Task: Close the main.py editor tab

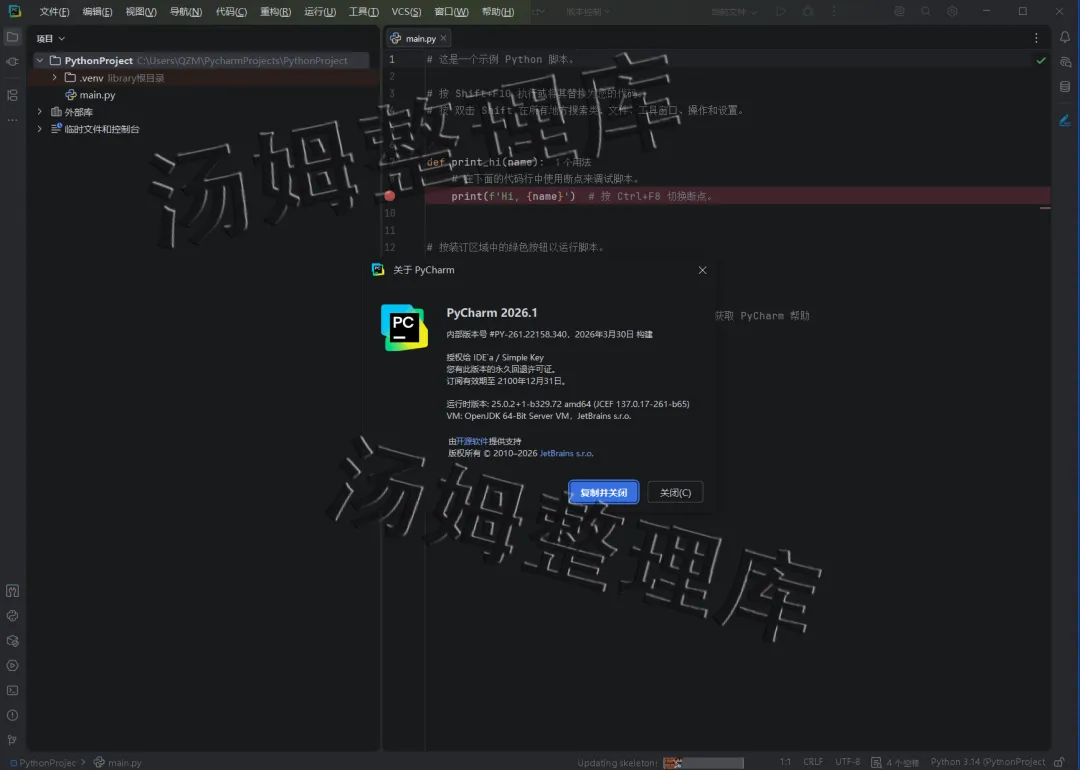Action: coord(444,39)
